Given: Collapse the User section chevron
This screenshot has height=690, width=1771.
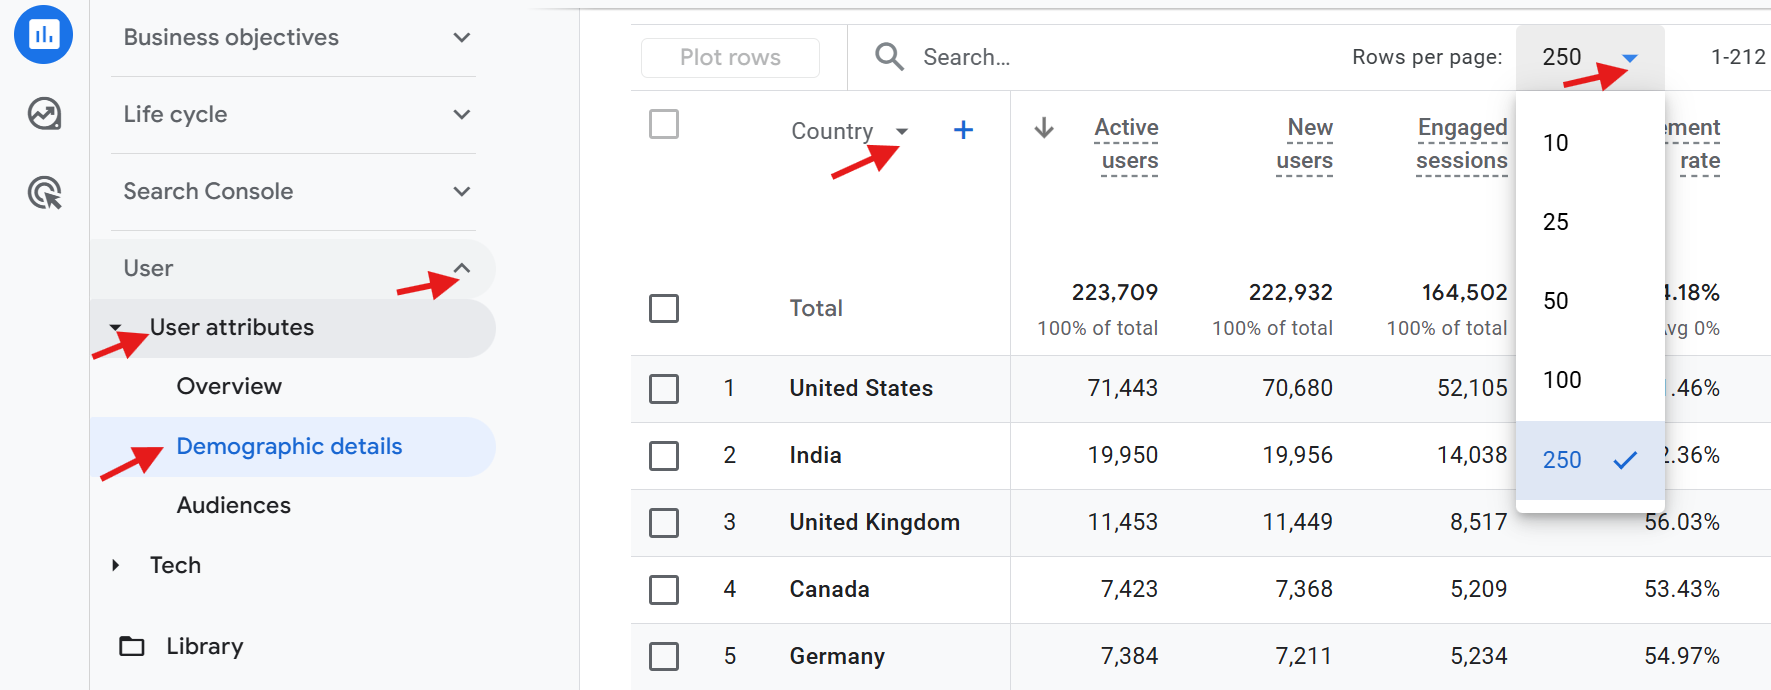Looking at the screenshot, I should (461, 268).
